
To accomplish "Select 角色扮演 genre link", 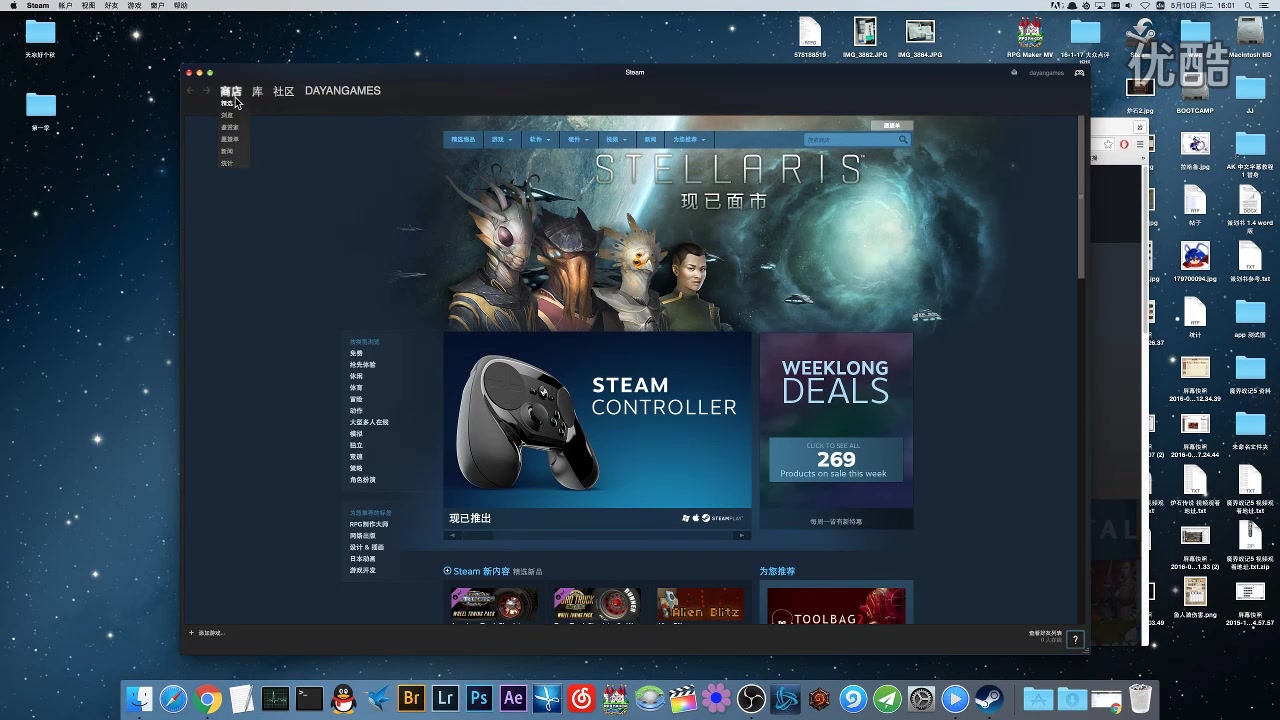I will (363, 480).
